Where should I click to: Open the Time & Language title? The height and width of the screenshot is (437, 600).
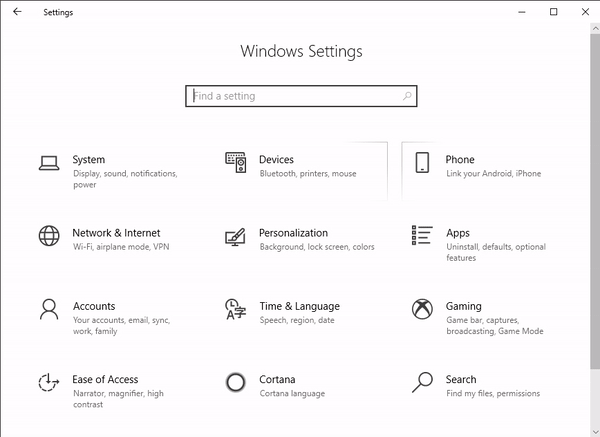300,306
